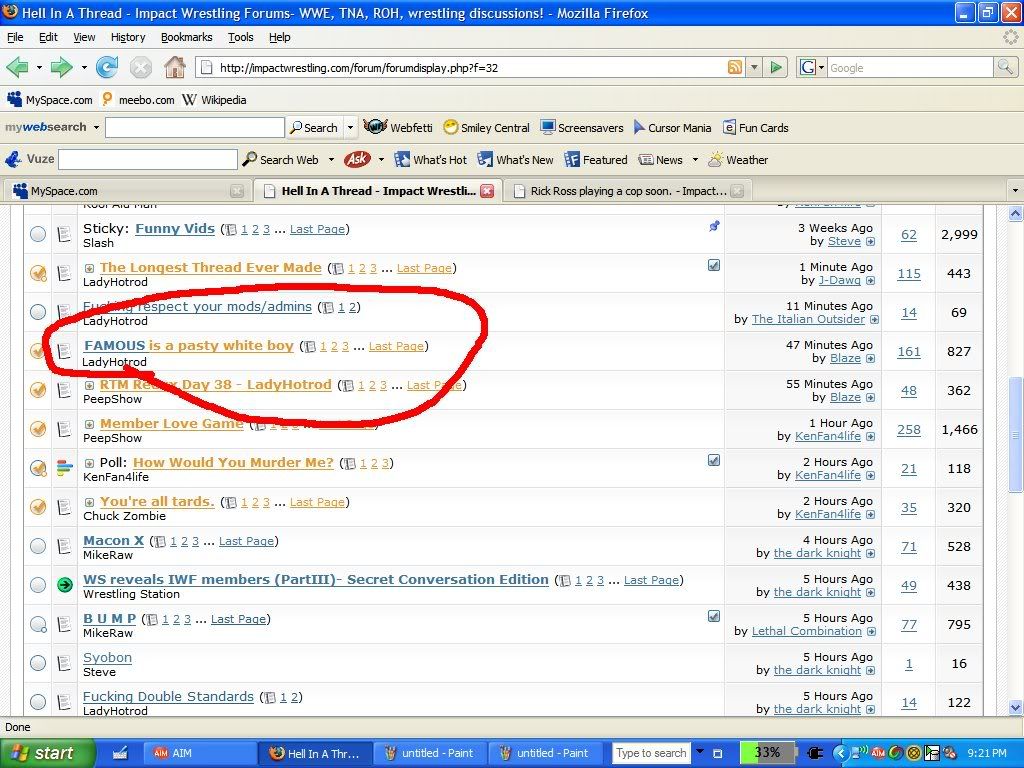
Task: Open the WS reveals IWF members thread
Action: coord(316,579)
